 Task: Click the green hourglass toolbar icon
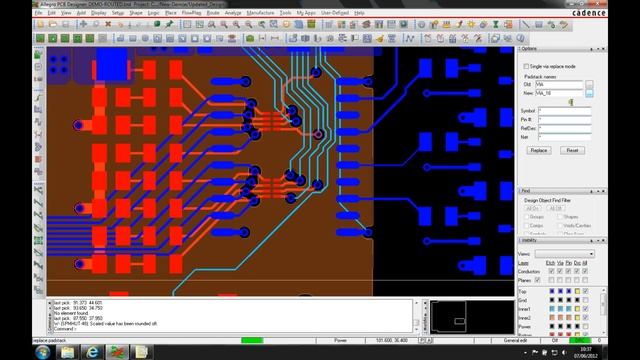click(x=496, y=24)
